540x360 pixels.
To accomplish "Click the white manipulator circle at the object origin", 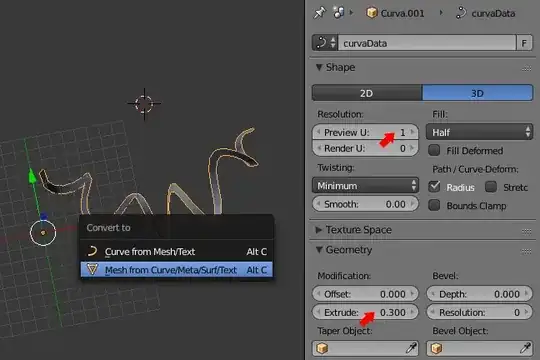I will click(x=43, y=233).
